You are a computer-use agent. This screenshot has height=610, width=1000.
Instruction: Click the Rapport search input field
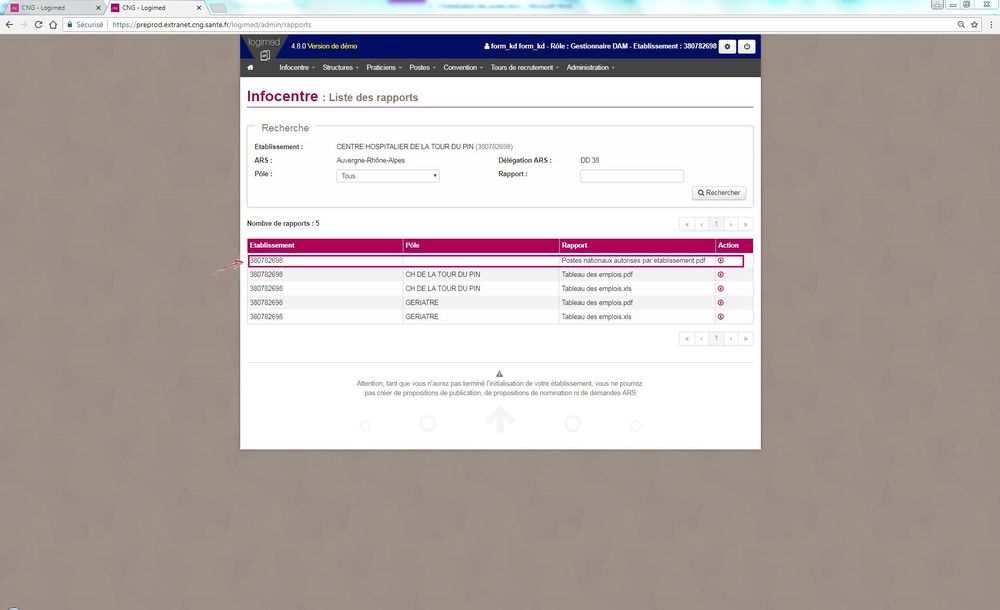[x=631, y=175]
